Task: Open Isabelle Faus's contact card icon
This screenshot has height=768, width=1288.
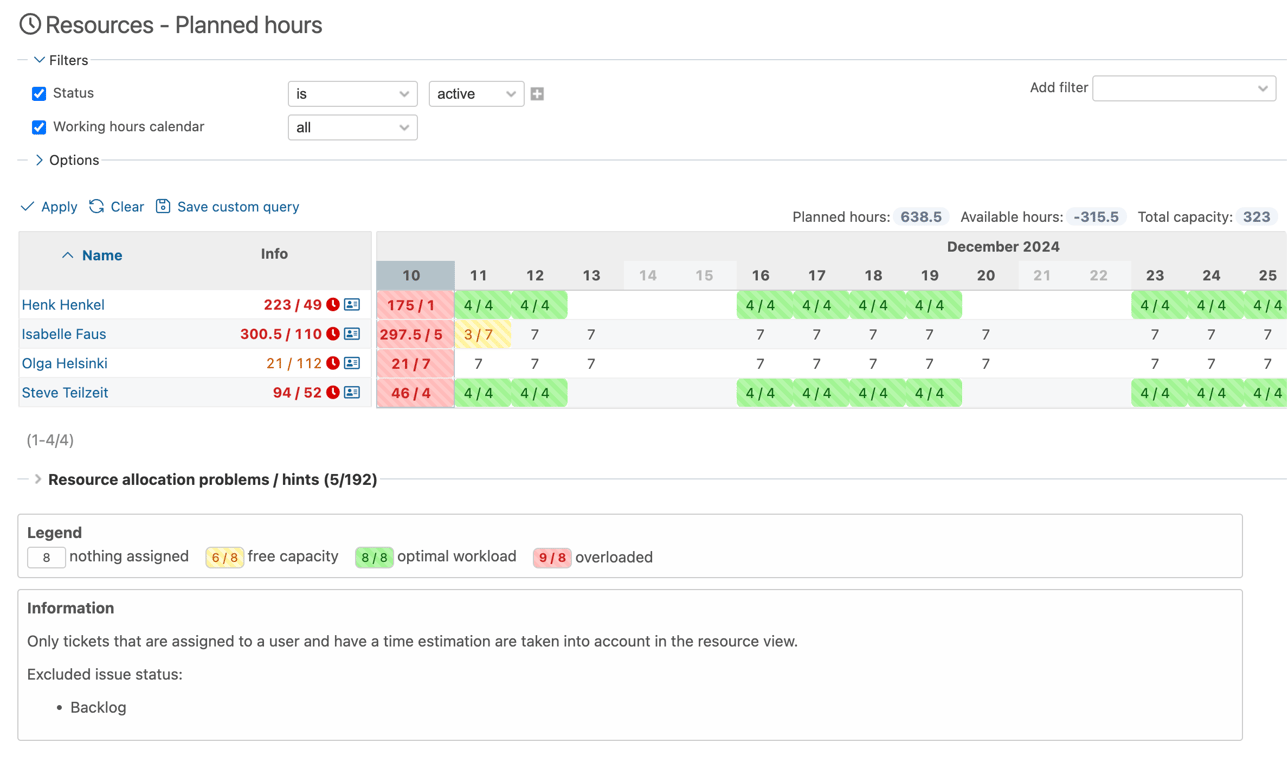Action: pyautogui.click(x=352, y=334)
